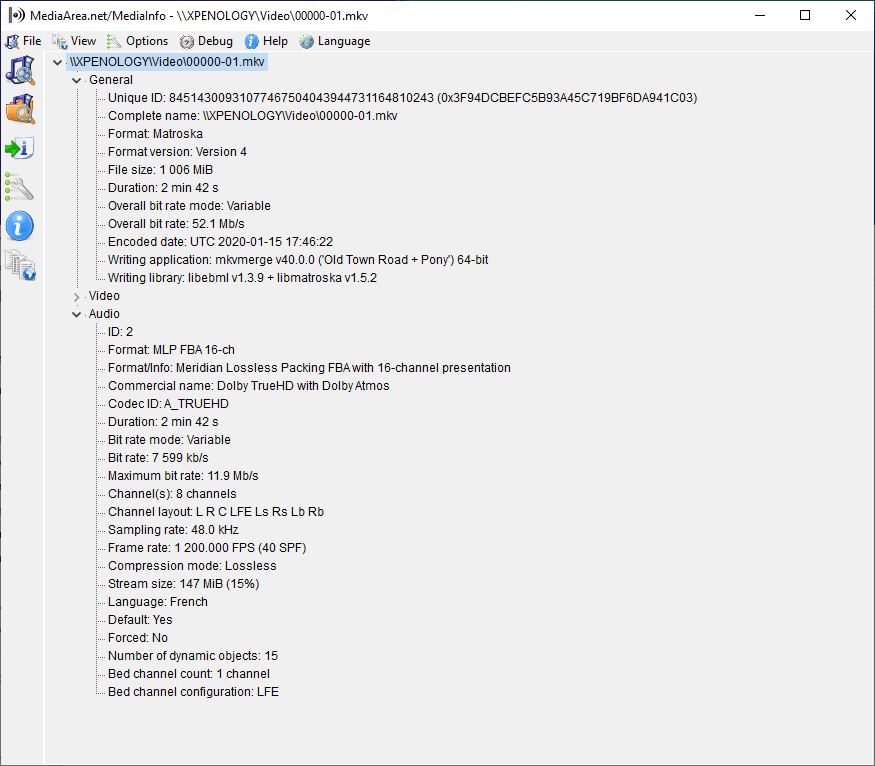Click the blue About info sidebar icon
The image size is (875, 766).
[x=21, y=226]
